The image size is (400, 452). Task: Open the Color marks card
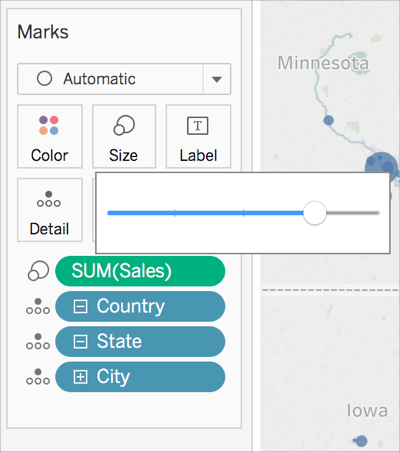(x=50, y=136)
